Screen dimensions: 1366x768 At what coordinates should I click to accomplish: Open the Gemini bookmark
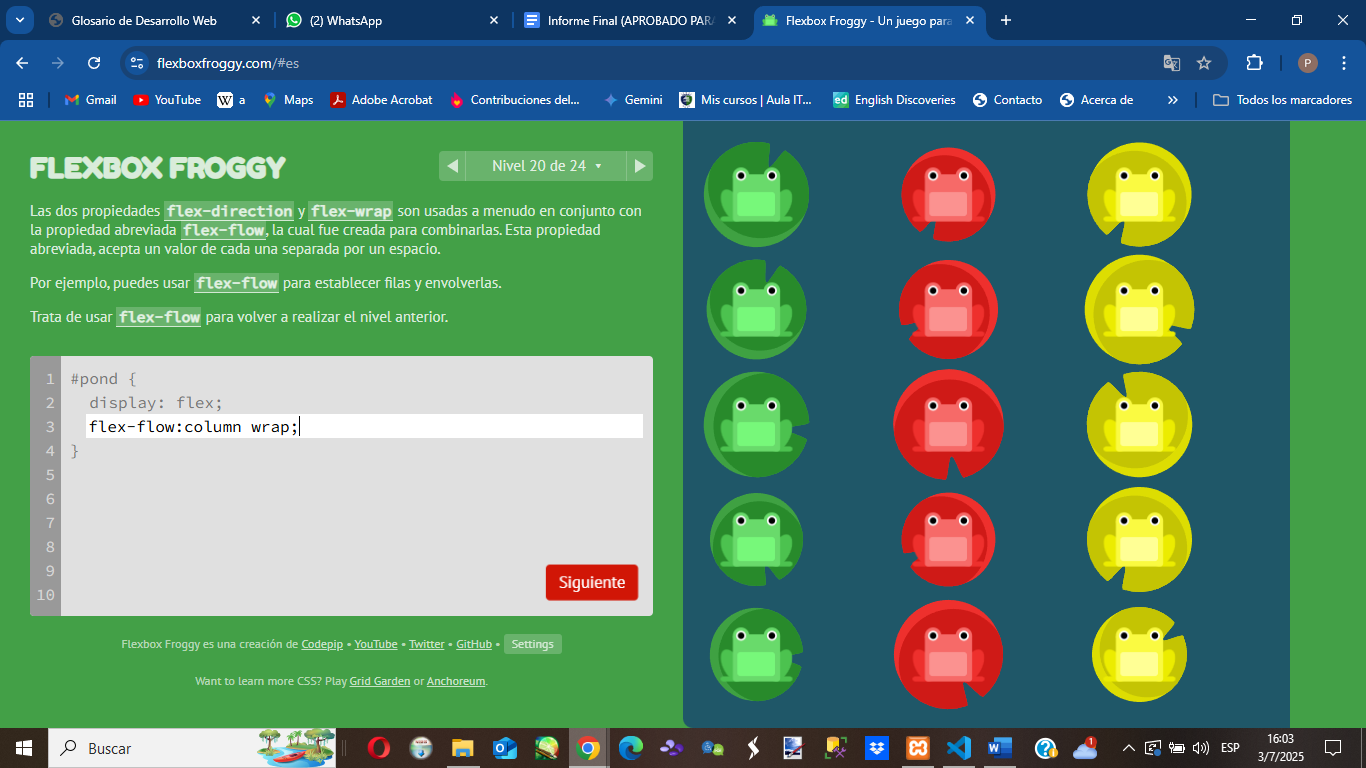pyautogui.click(x=633, y=100)
